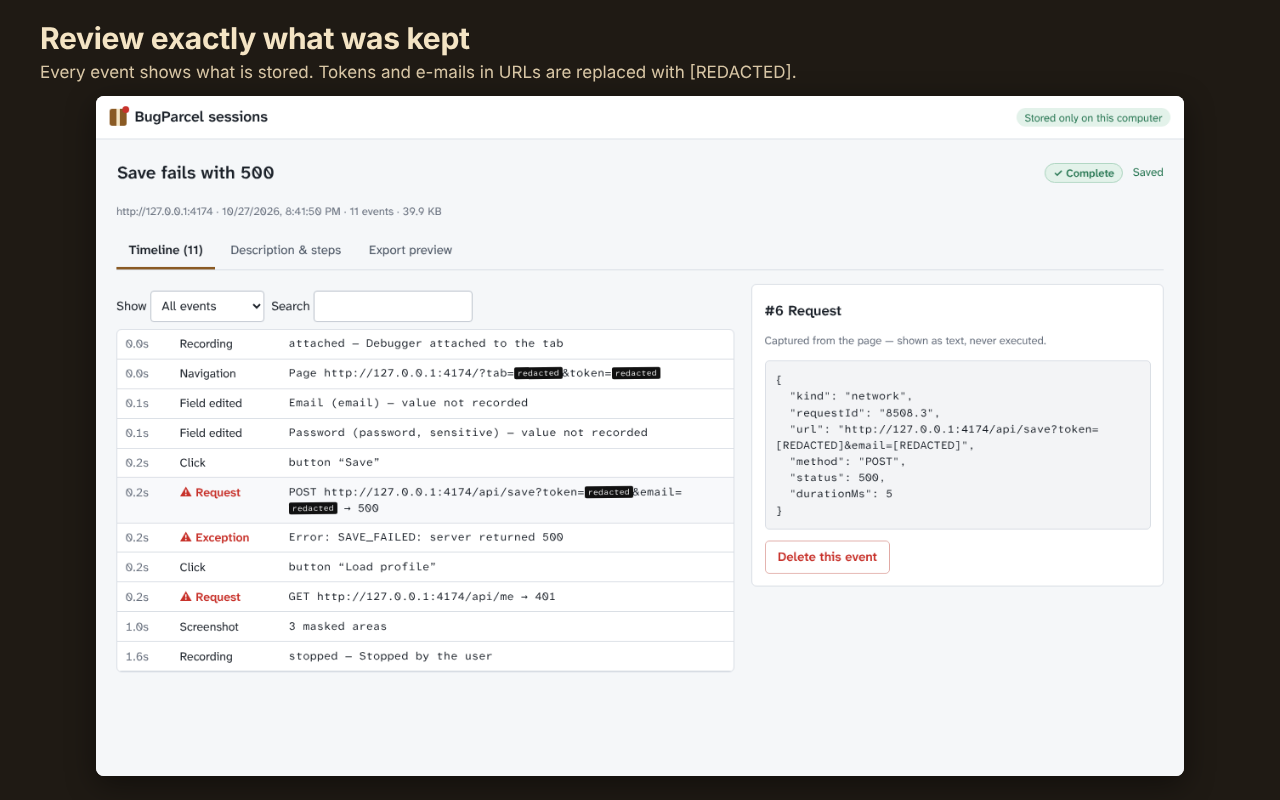The width and height of the screenshot is (1280, 800).
Task: Open Description & steps tab
Action: coord(286,250)
